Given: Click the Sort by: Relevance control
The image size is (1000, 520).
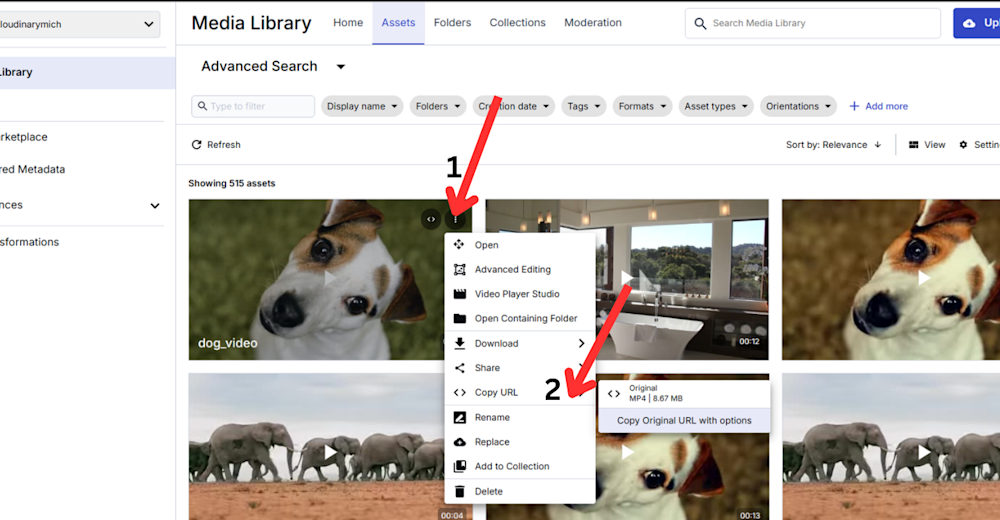Looking at the screenshot, I should pyautogui.click(x=834, y=145).
